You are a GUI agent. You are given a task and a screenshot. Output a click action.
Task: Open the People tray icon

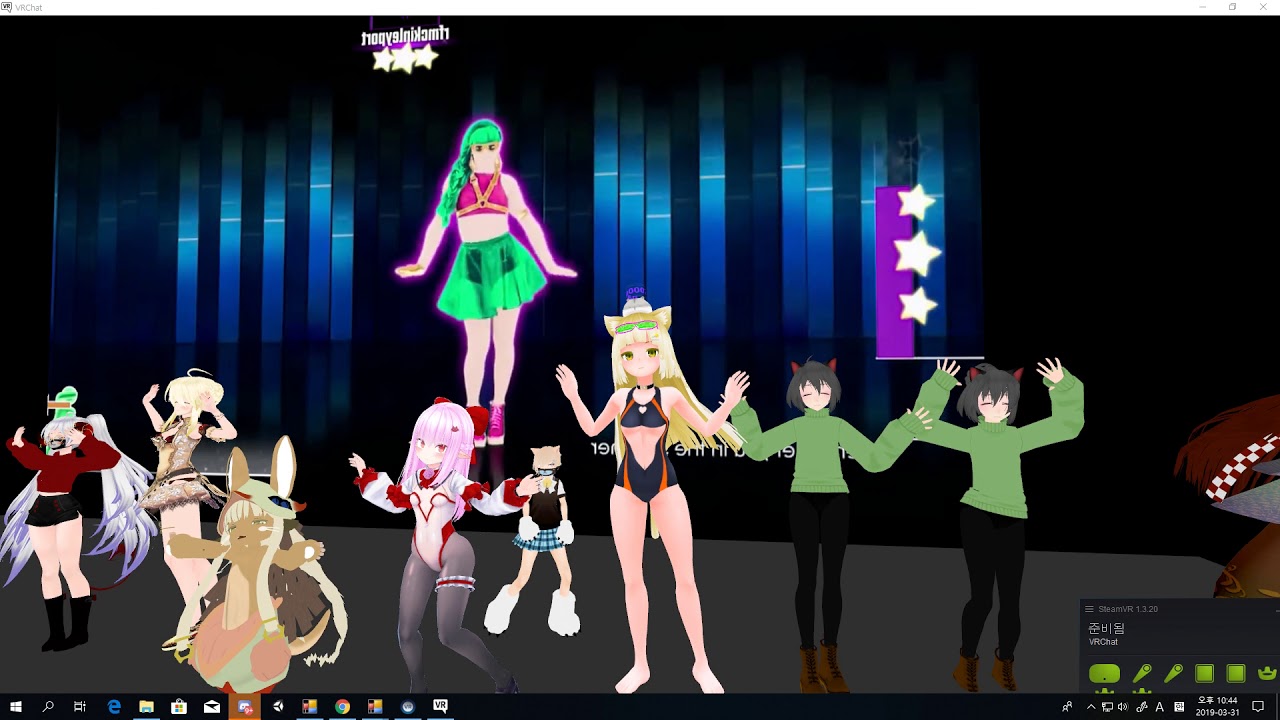1067,706
